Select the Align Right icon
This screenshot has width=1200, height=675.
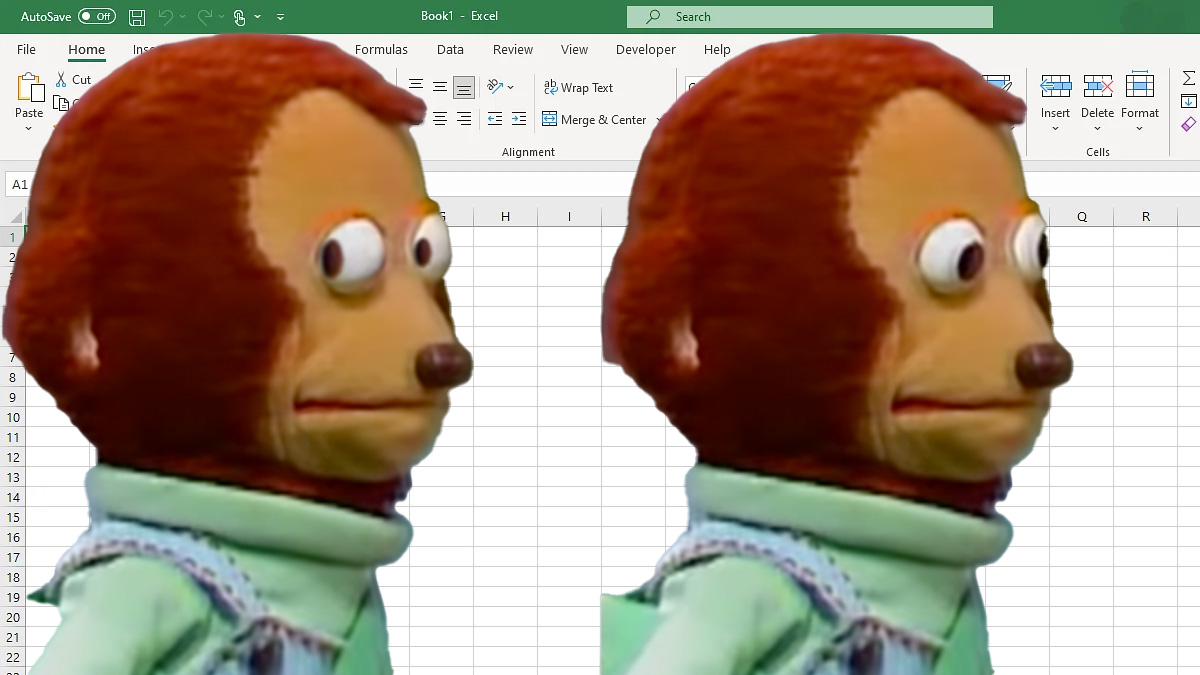pyautogui.click(x=464, y=119)
